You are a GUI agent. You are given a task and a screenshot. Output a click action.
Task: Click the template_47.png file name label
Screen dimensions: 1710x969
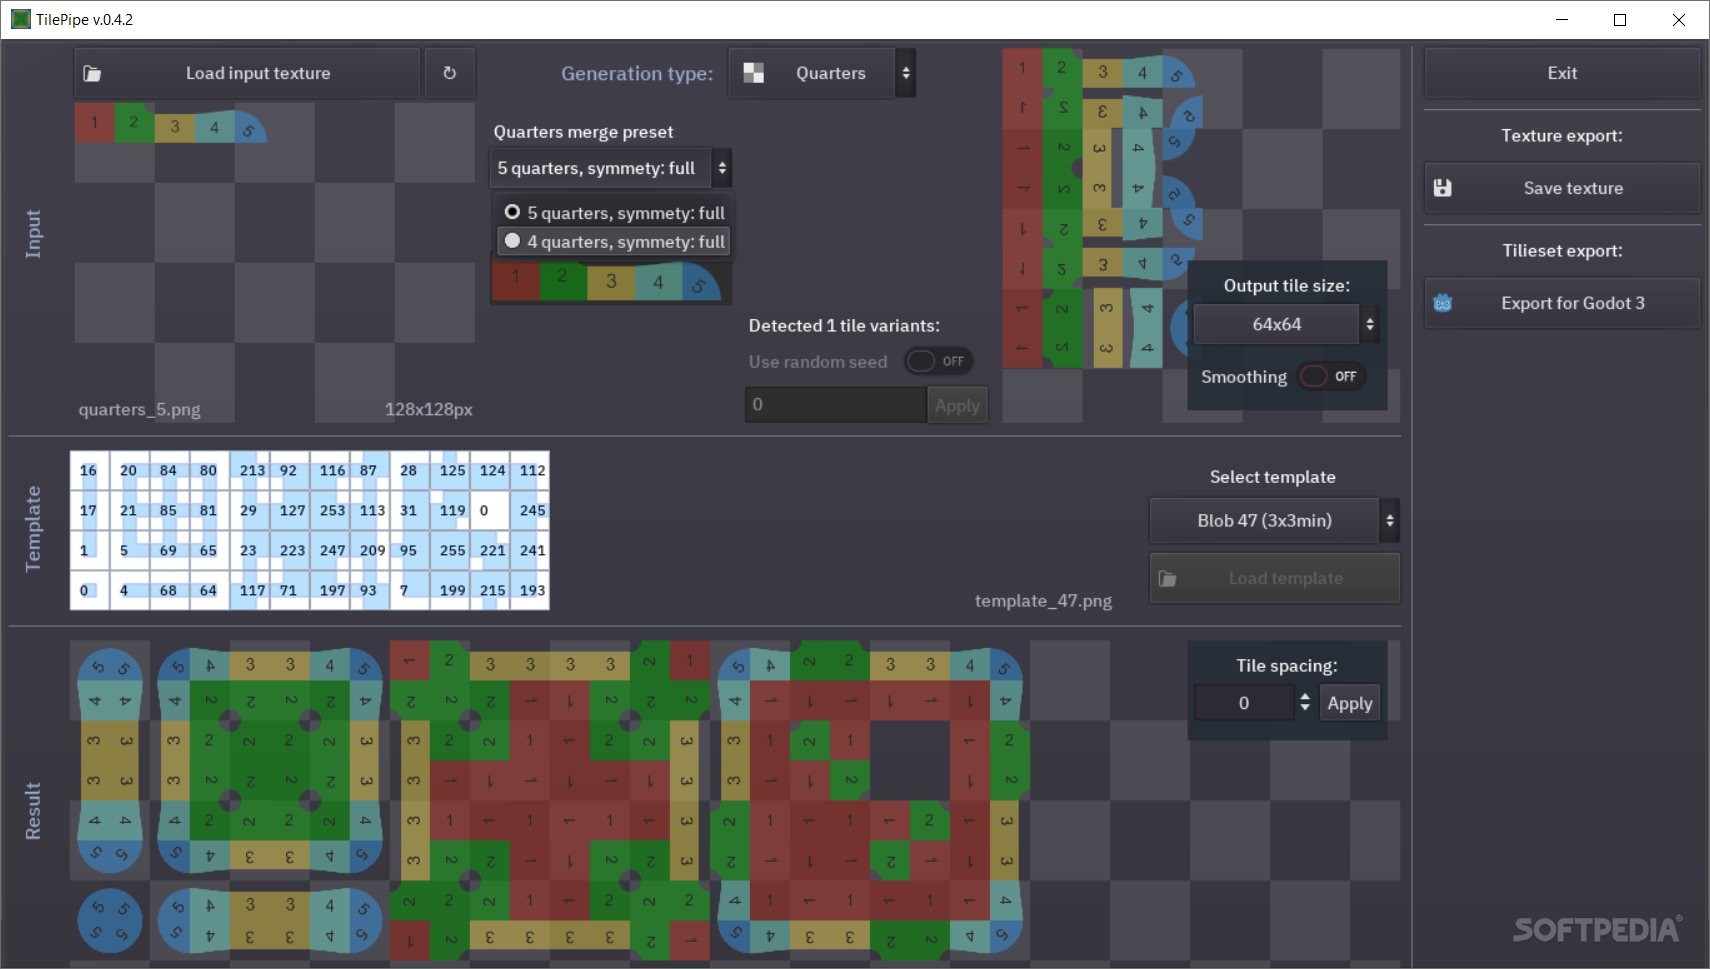pyautogui.click(x=1043, y=600)
